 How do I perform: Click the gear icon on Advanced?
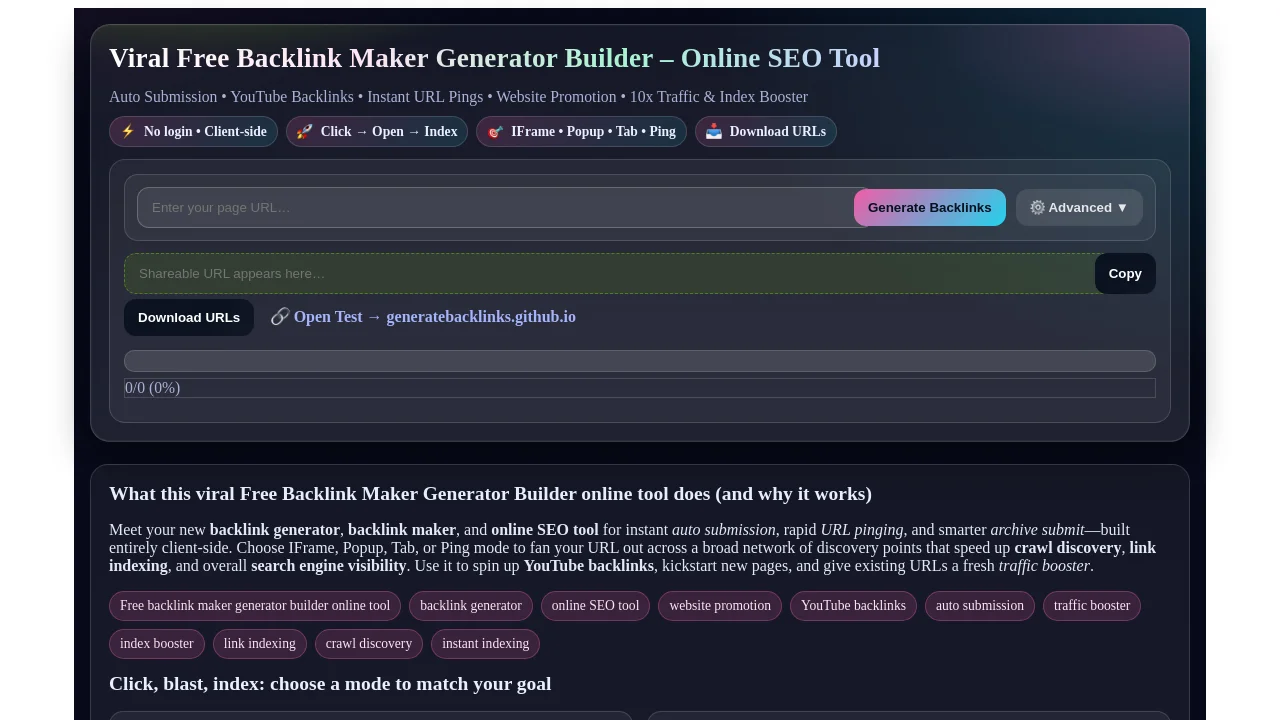[1037, 207]
